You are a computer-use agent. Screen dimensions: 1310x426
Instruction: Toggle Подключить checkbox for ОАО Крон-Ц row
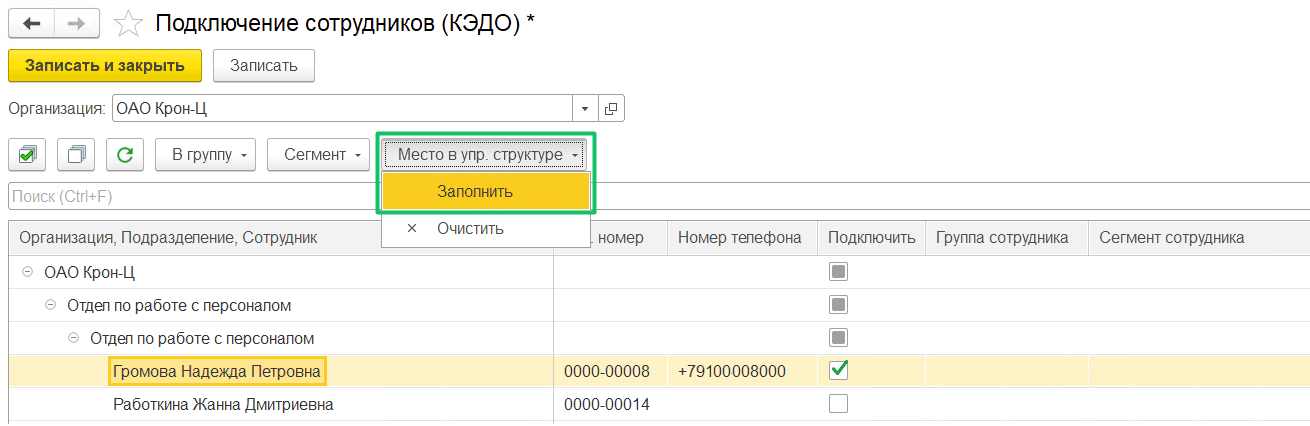(x=838, y=272)
